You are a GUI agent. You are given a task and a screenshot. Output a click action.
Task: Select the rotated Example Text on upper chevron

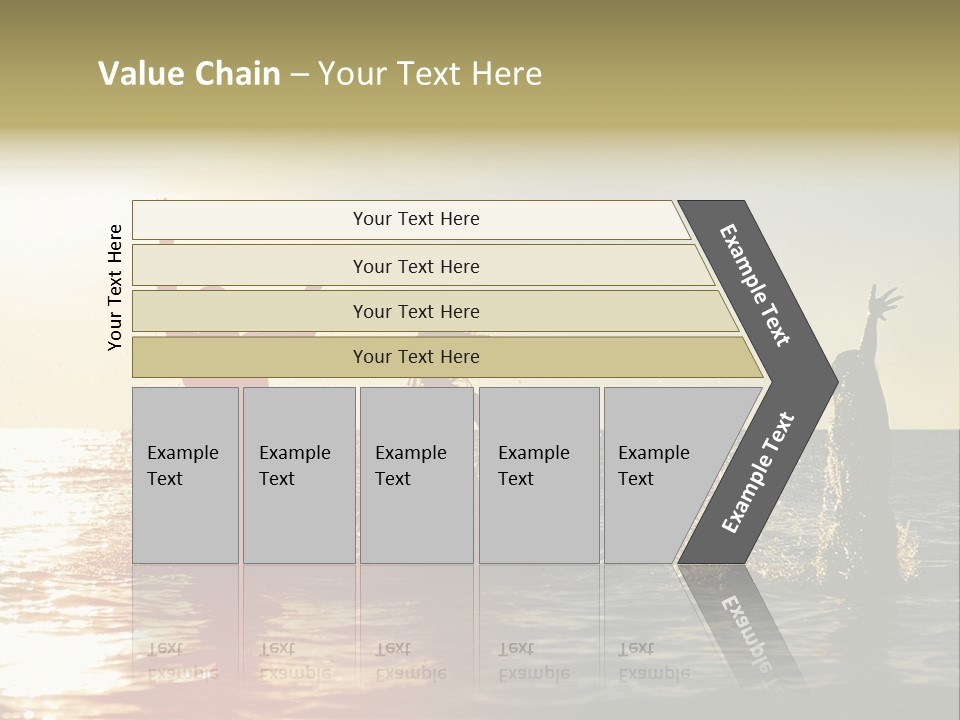click(754, 285)
